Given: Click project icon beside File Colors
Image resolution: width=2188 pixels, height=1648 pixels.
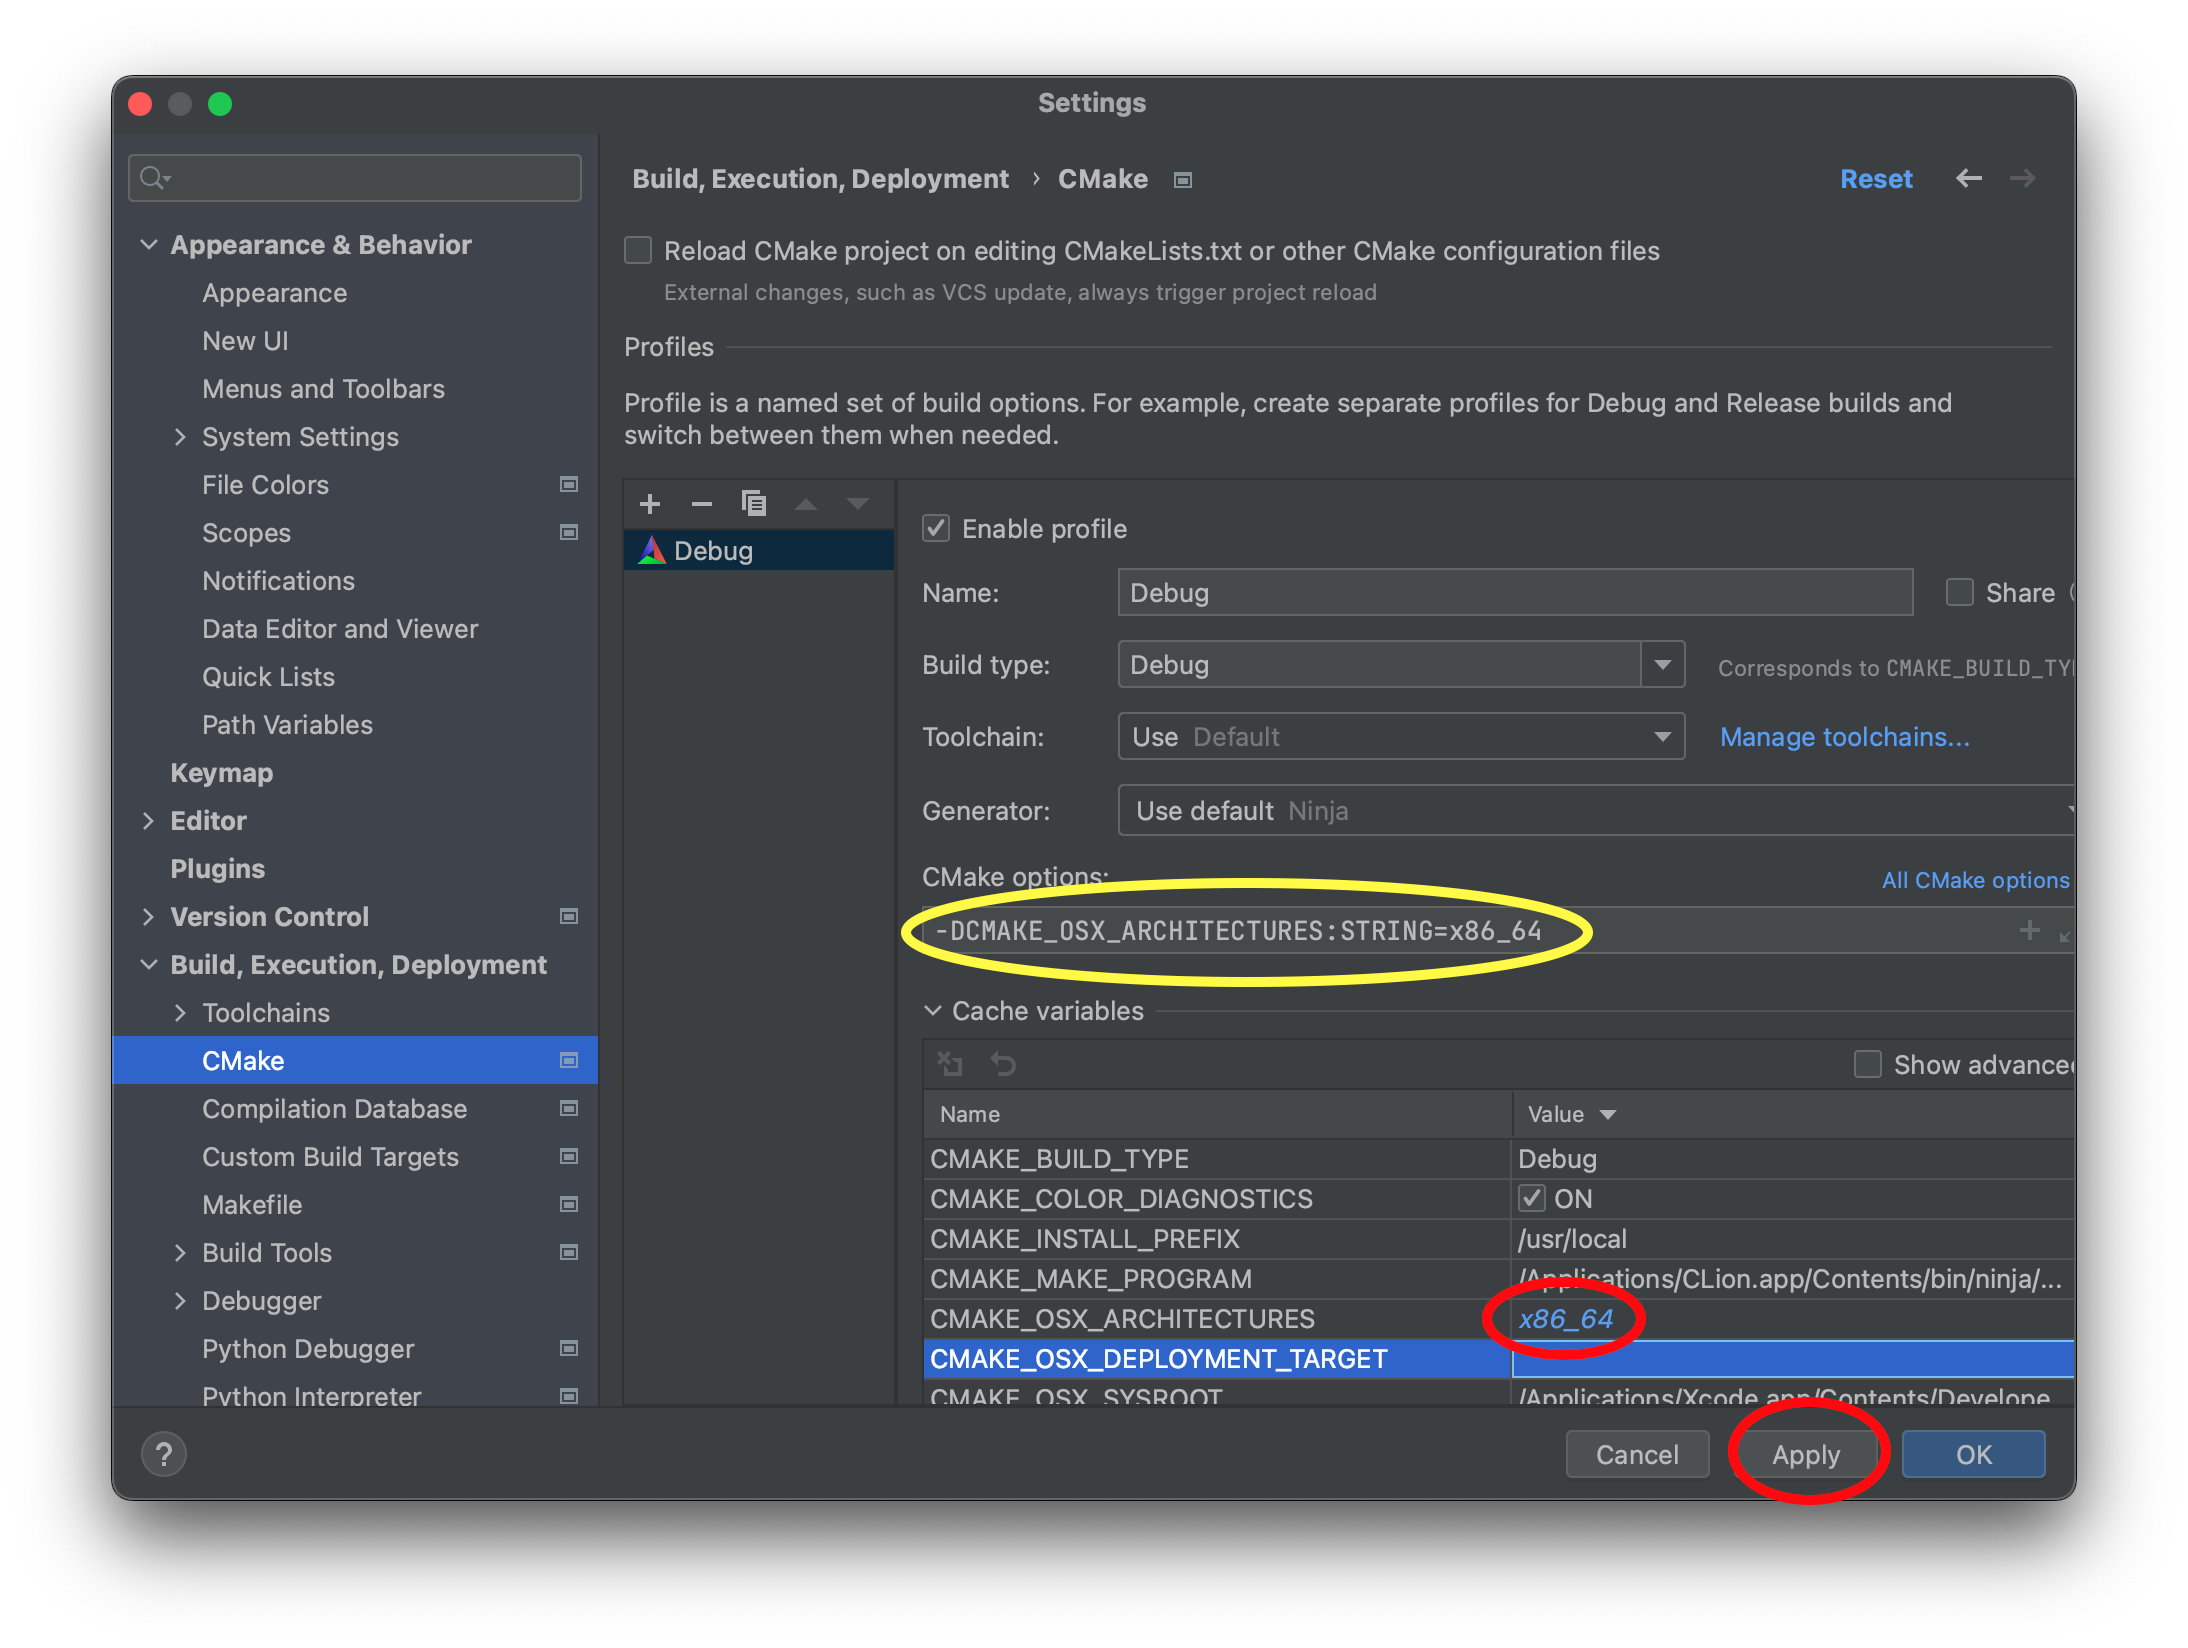Looking at the screenshot, I should pyautogui.click(x=569, y=485).
